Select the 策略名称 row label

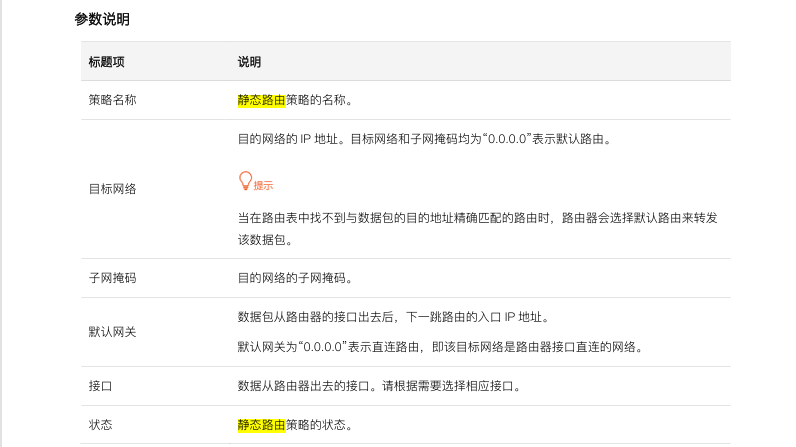(x=112, y=100)
